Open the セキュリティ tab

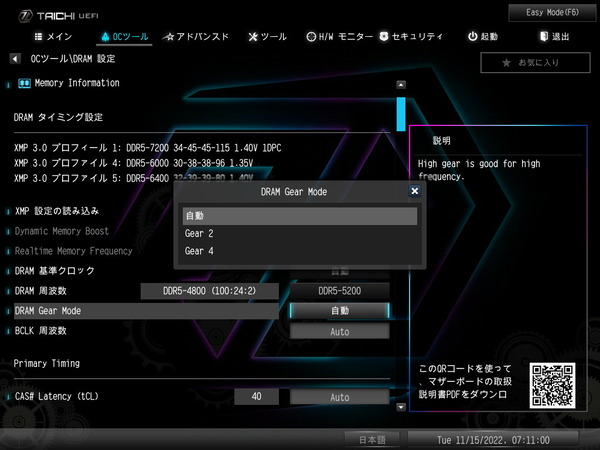click(x=411, y=37)
